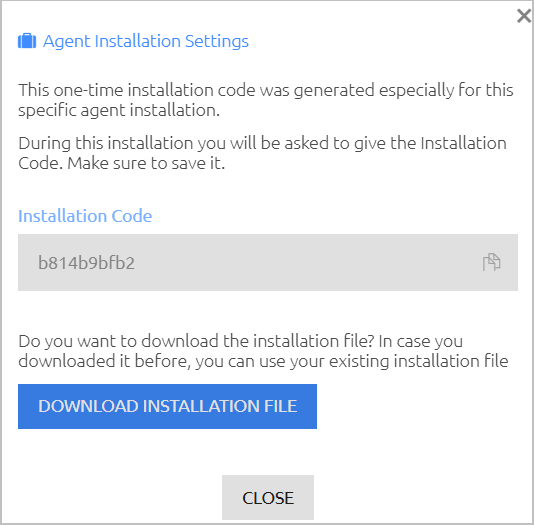Click the word 'Agent' in the title
534x525 pixels.
pos(67,42)
